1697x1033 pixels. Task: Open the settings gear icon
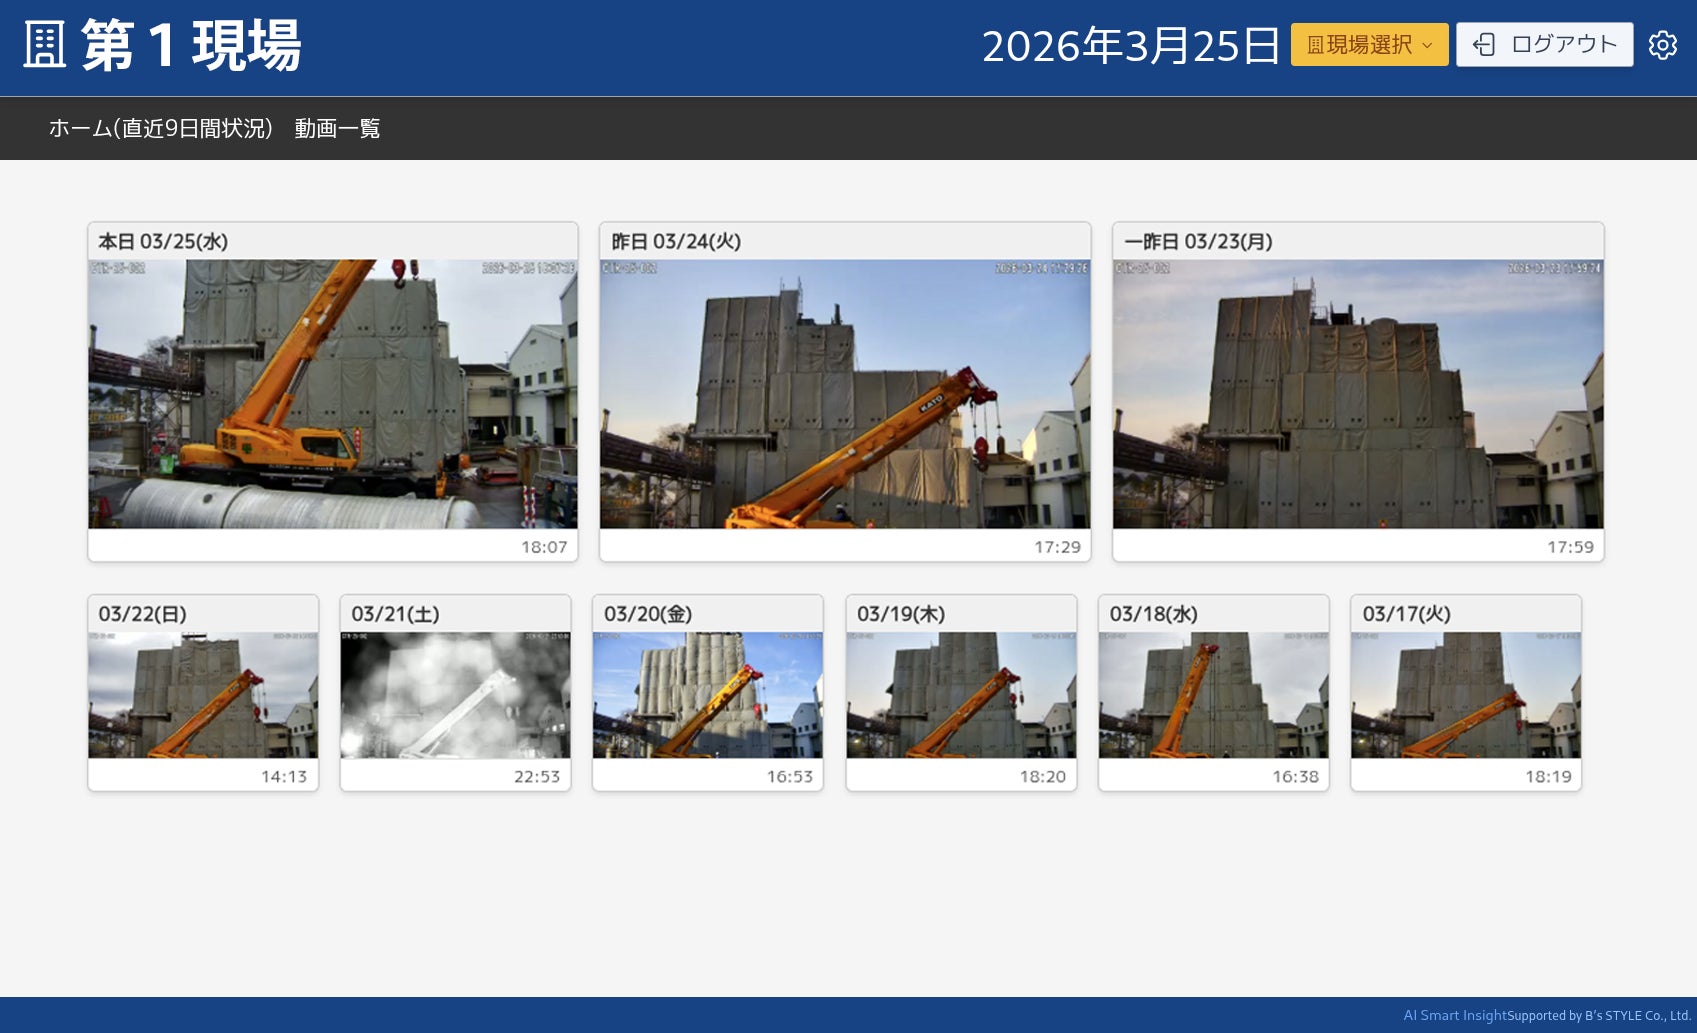(1662, 45)
